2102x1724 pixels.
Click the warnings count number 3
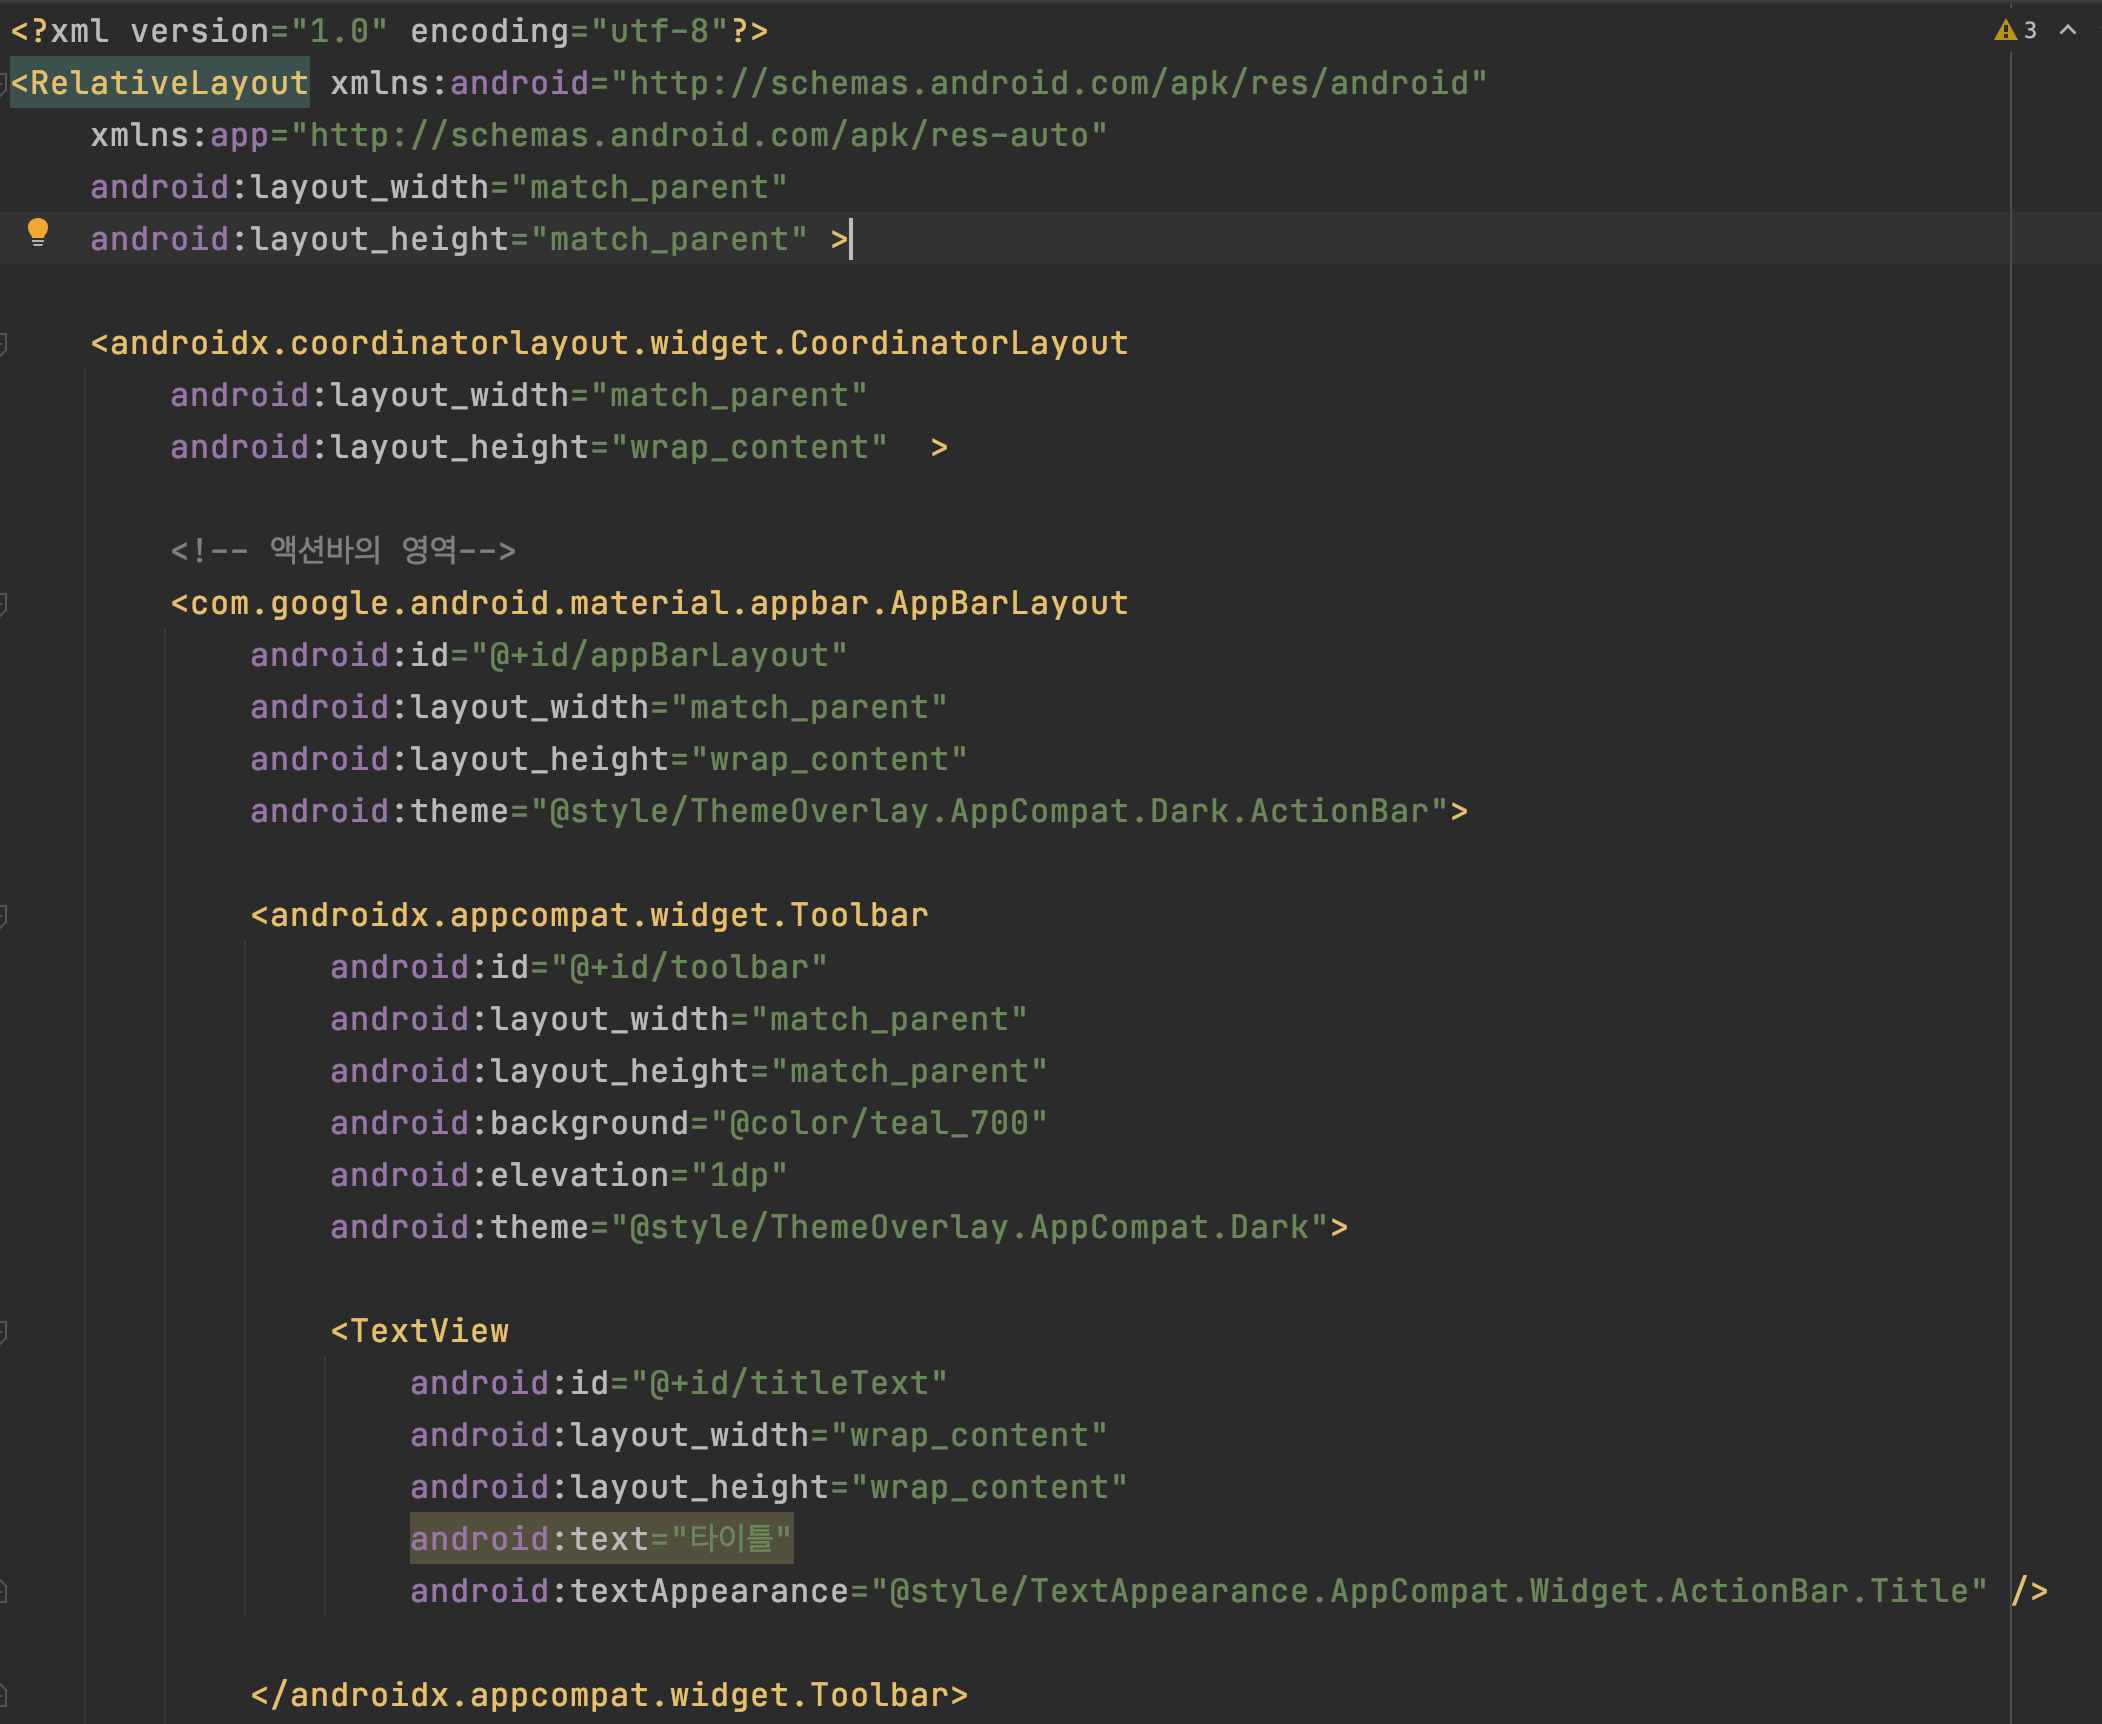(x=2030, y=31)
